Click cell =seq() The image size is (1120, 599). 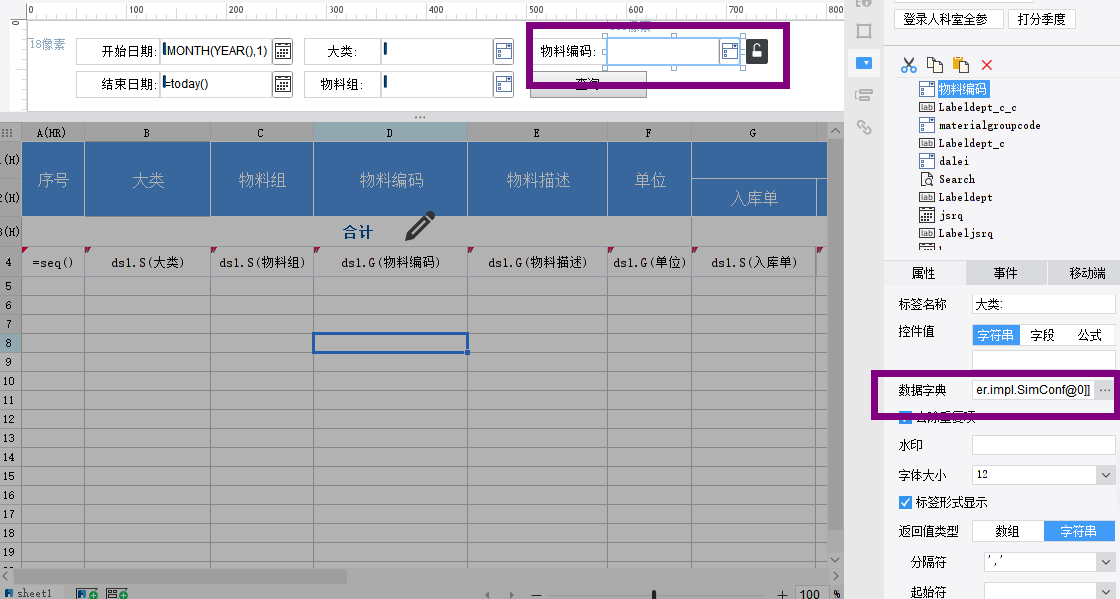pos(53,263)
